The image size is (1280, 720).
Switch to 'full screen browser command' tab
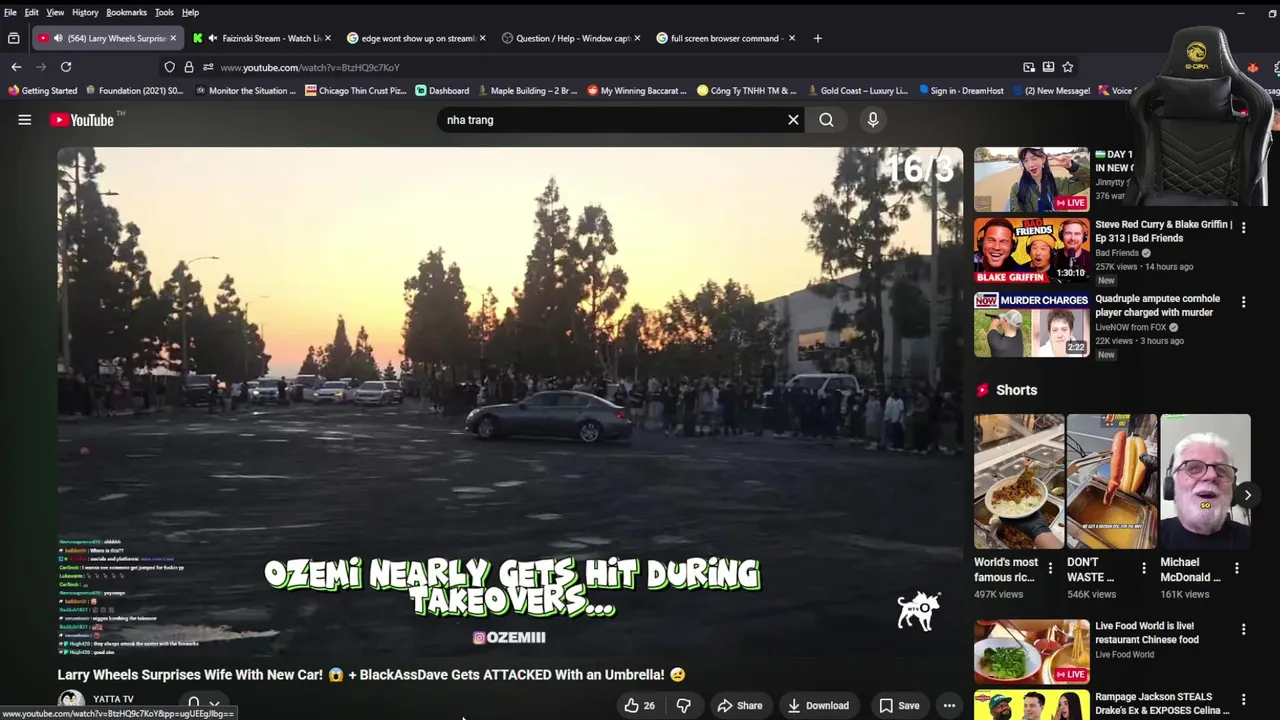[727, 38]
